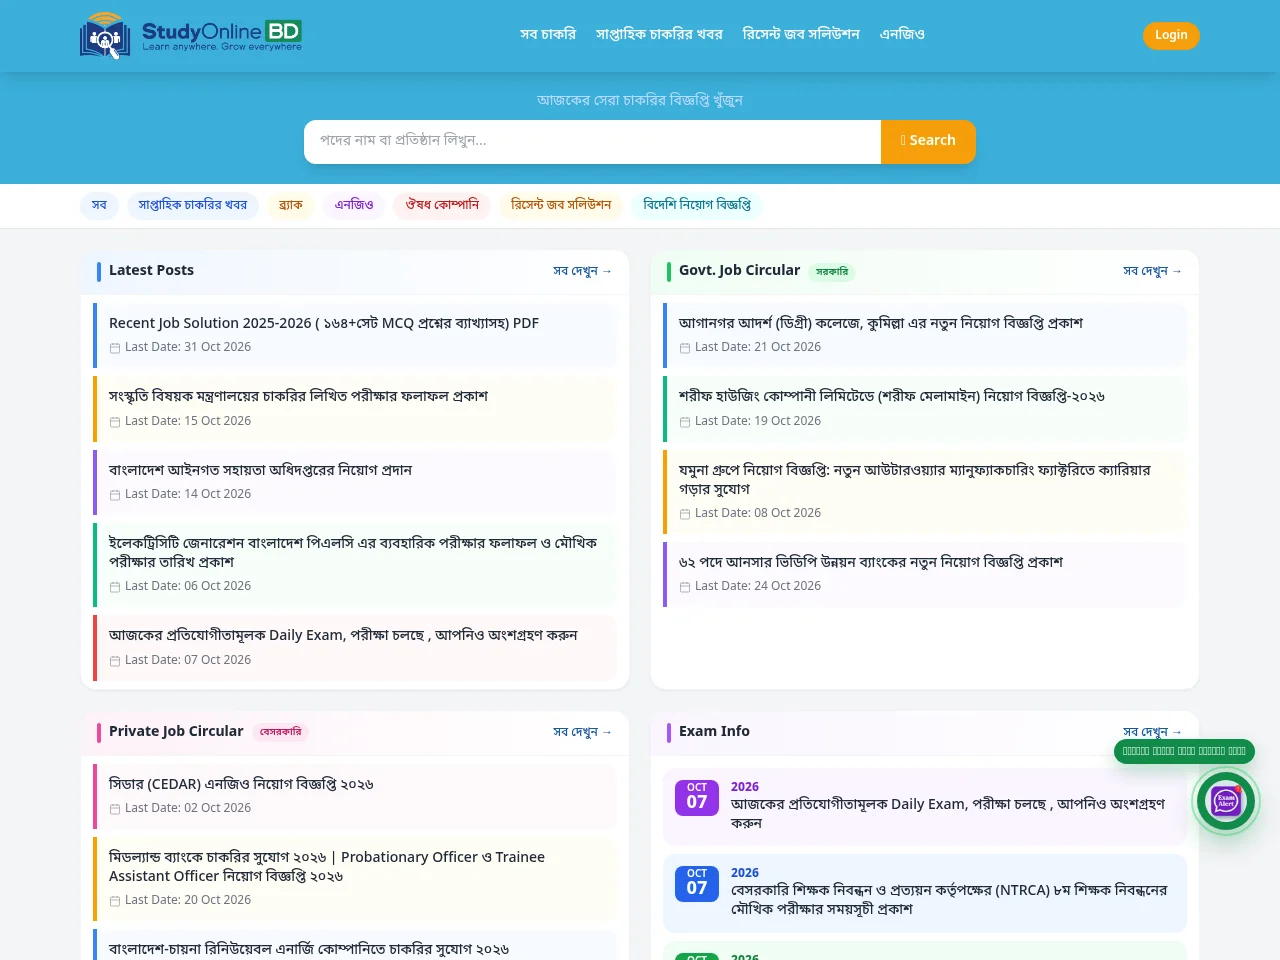Screen dimensions: 1280x960
Task: Click সব দেখুন in Private Job Circular
Action: [582, 732]
